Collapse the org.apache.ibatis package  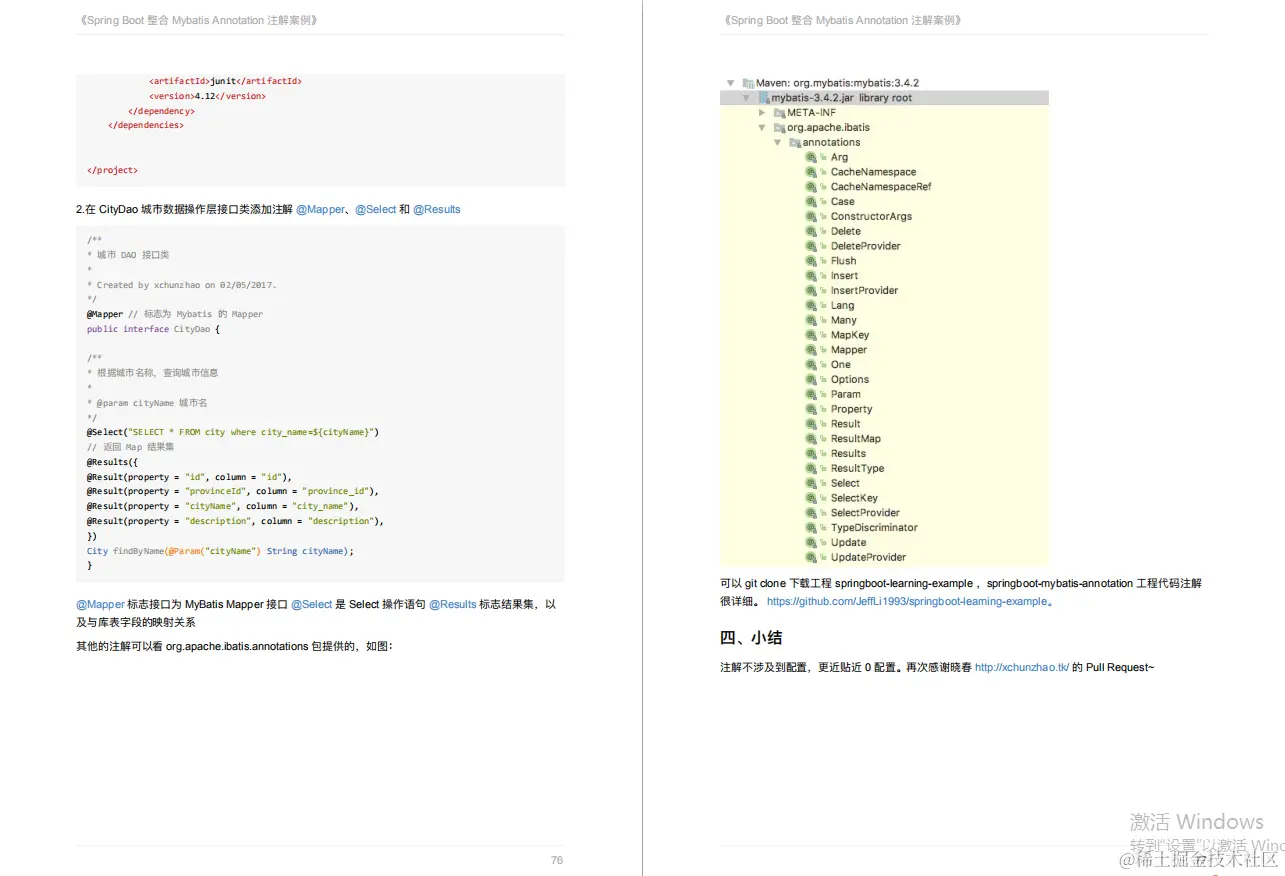(762, 127)
